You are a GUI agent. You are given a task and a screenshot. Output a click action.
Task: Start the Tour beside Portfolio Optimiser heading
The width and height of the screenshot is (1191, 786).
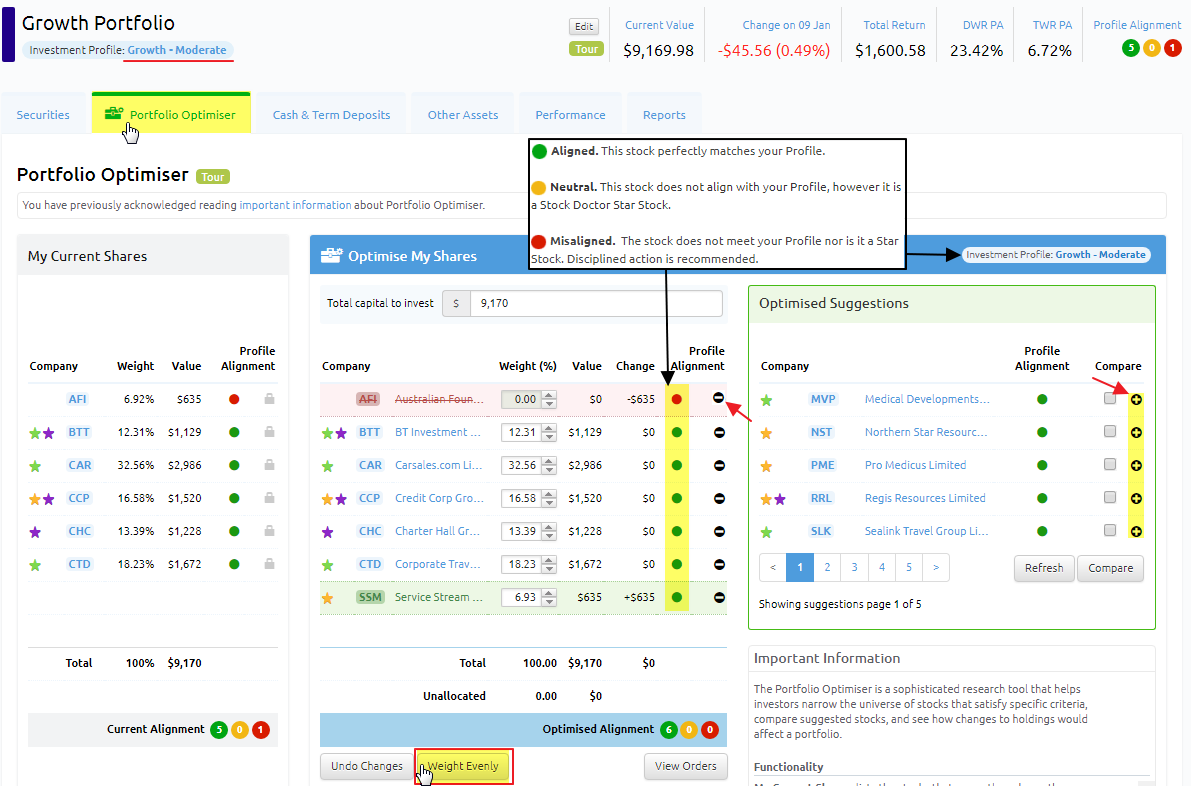(x=213, y=177)
